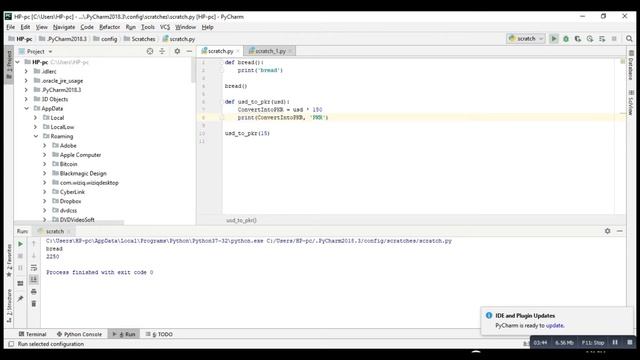Run scratch with coverage icon
Screen dimensions: 640x360
click(578, 39)
